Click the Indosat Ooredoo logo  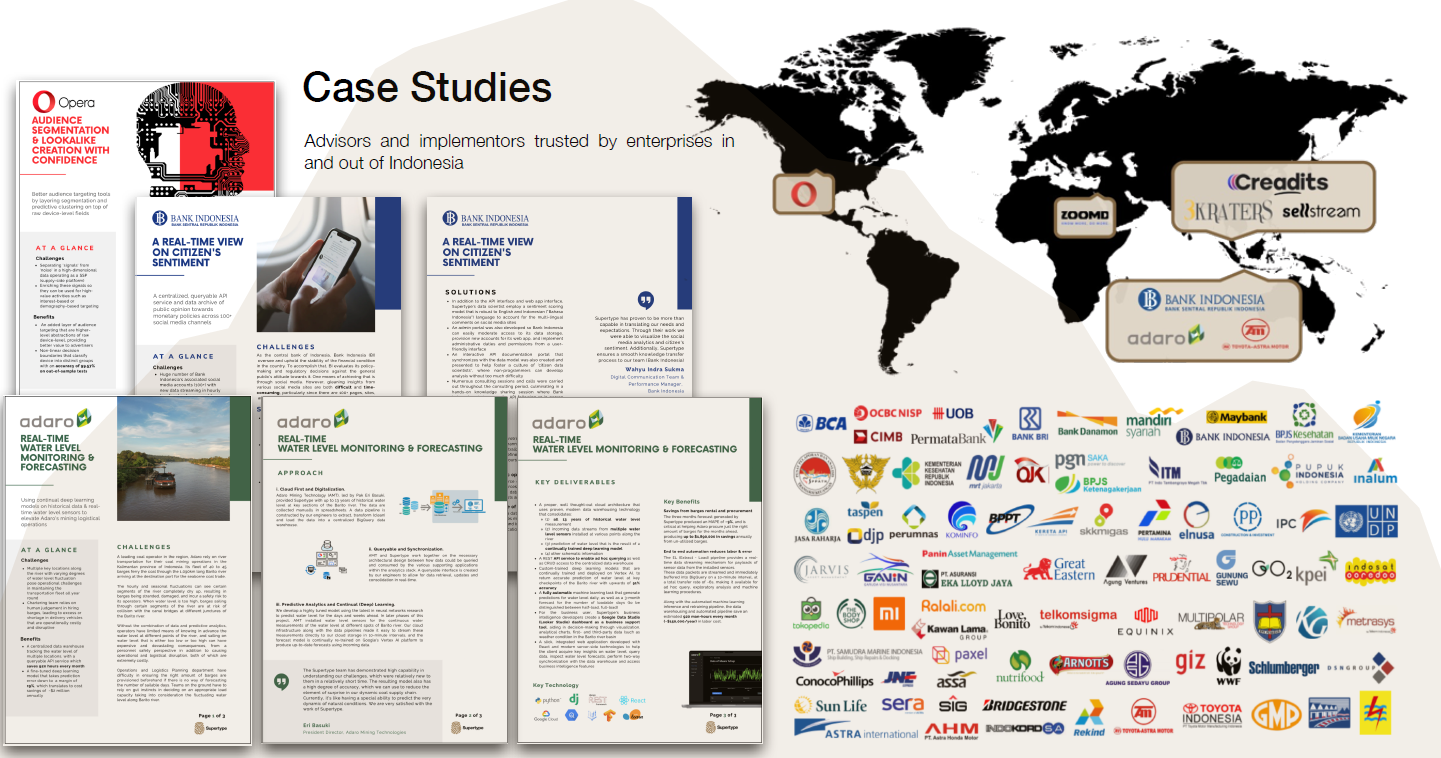(x=1369, y=573)
